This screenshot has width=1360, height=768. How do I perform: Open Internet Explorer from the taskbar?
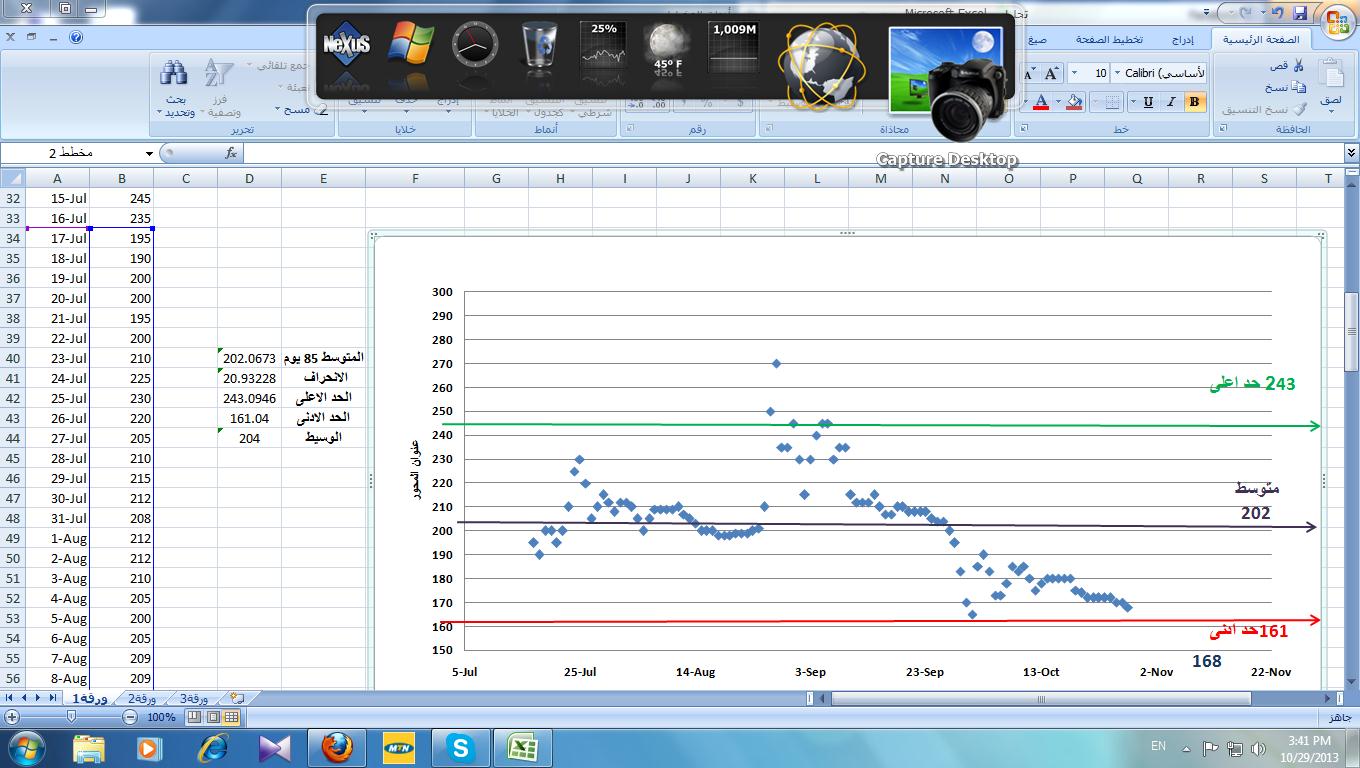coord(213,747)
